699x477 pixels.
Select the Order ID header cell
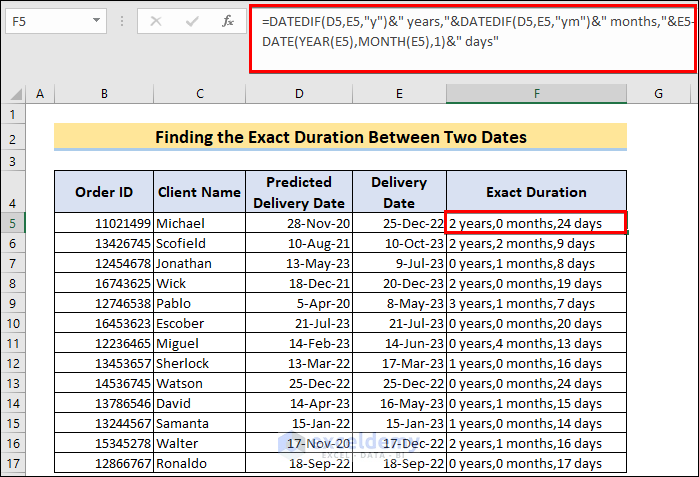pyautogui.click(x=104, y=192)
